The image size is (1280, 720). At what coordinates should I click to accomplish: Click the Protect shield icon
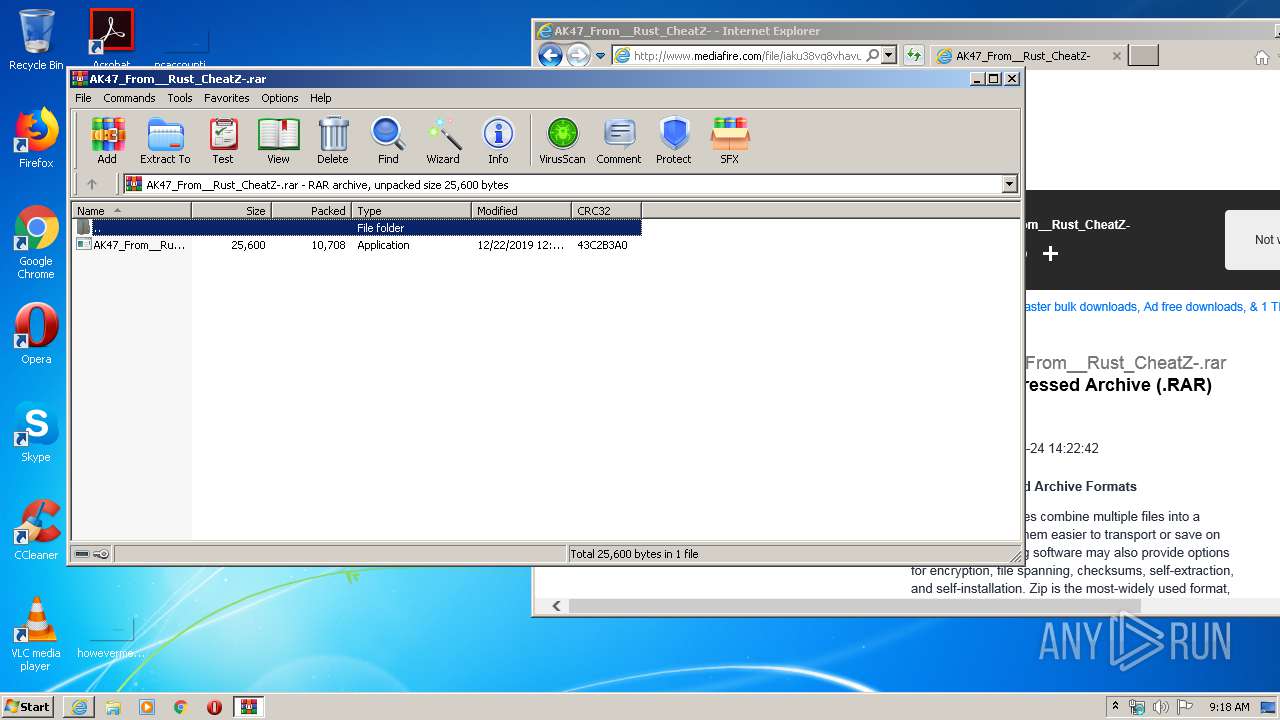(674, 140)
